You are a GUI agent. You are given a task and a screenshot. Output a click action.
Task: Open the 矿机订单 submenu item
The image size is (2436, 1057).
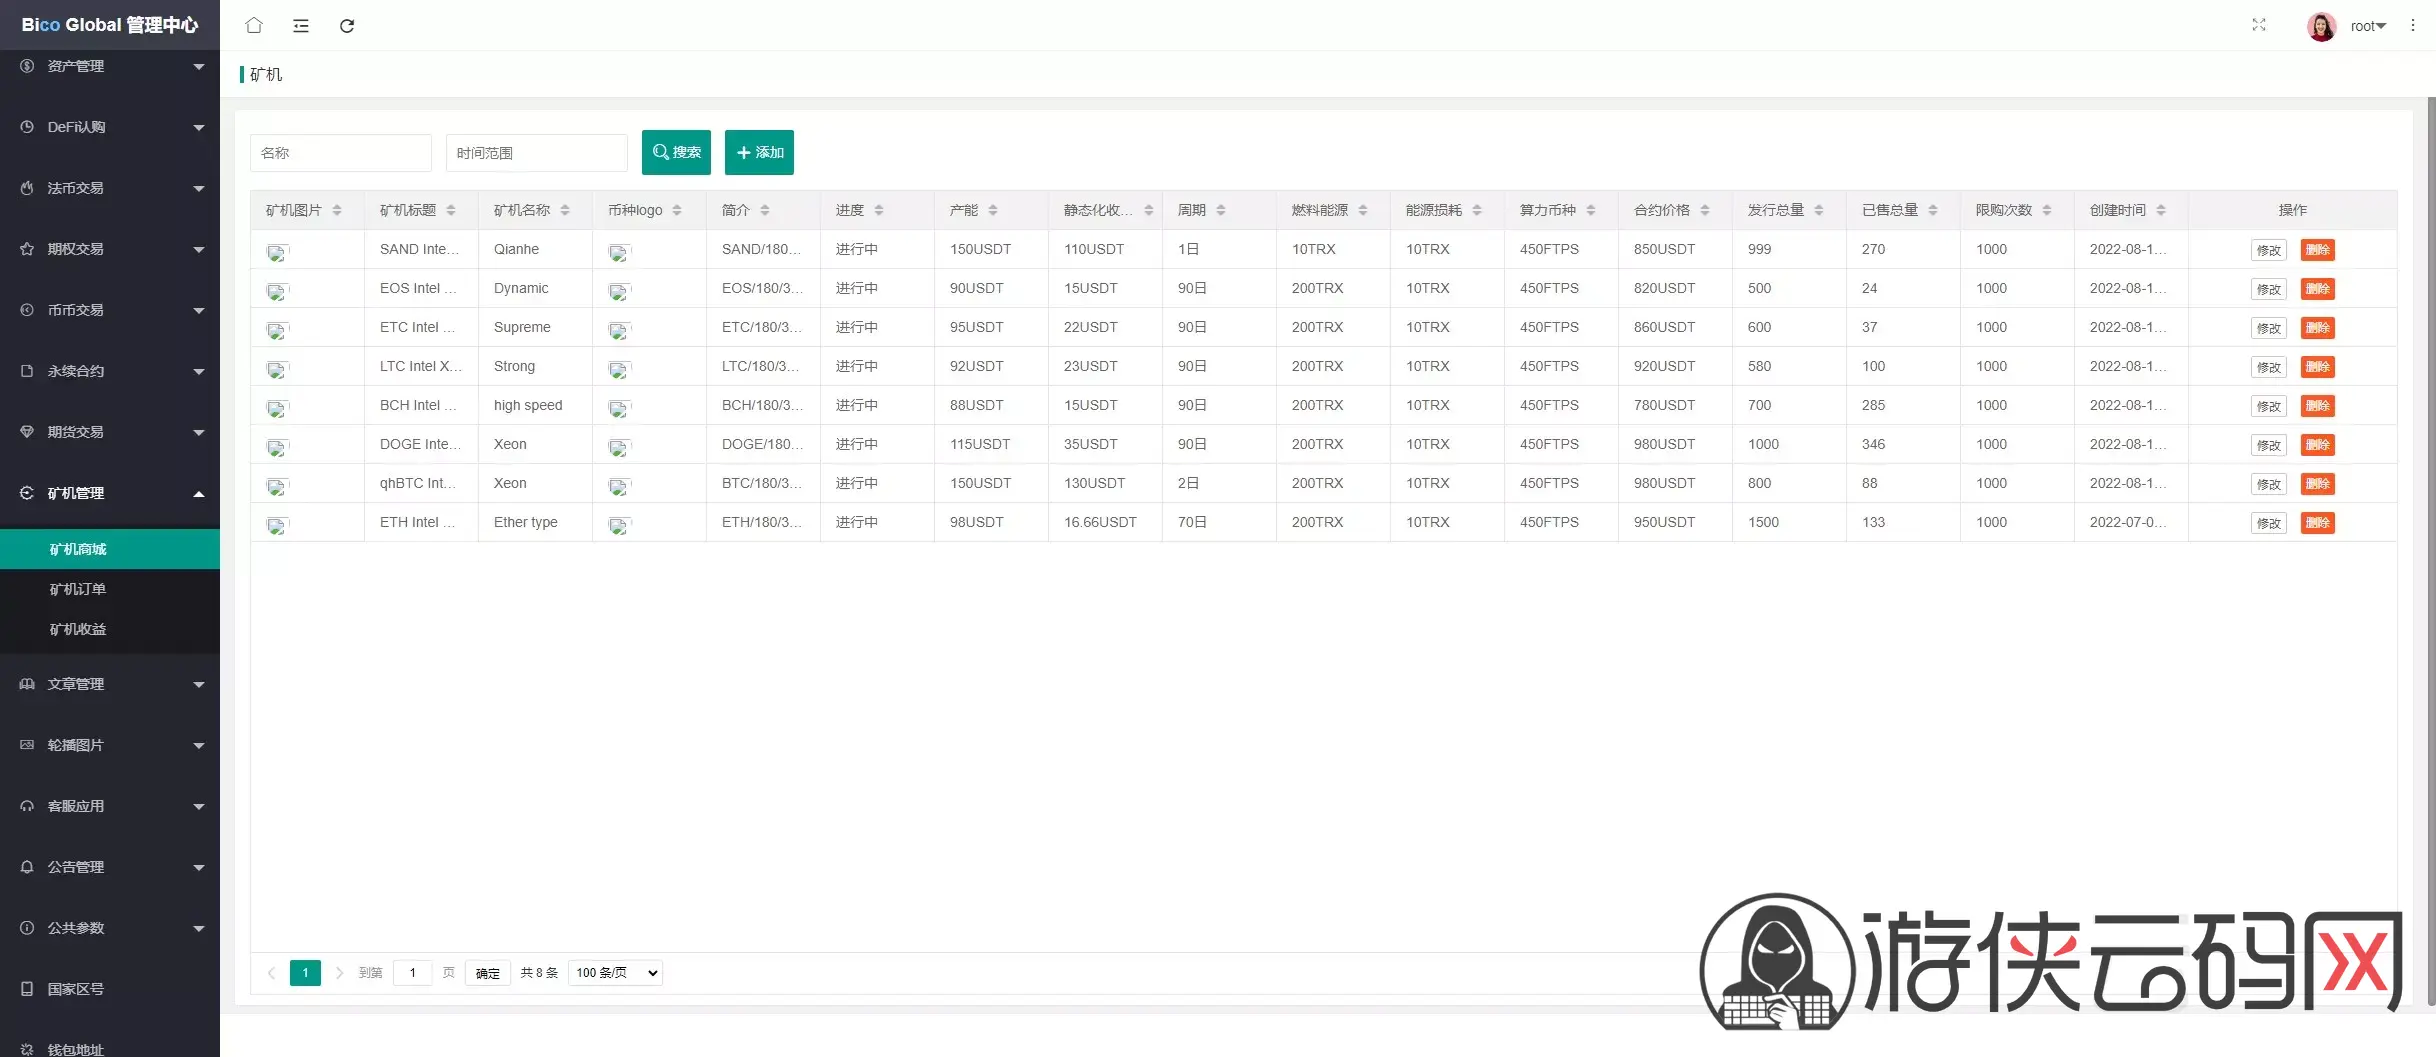click(78, 589)
